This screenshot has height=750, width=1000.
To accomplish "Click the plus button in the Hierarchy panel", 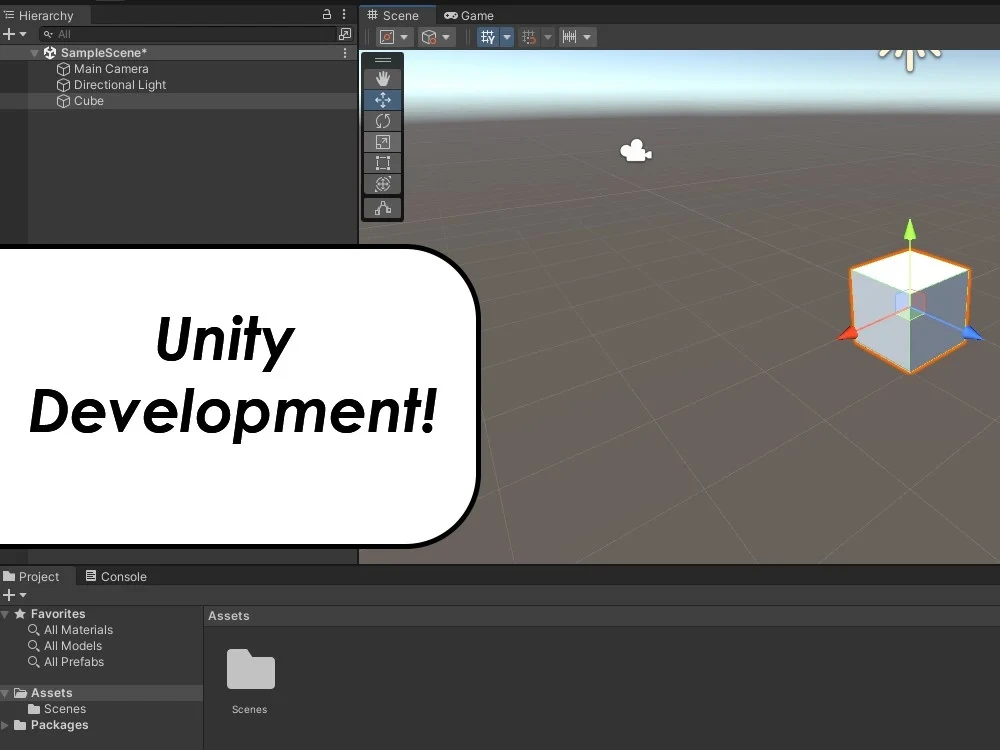I will click(x=8, y=33).
